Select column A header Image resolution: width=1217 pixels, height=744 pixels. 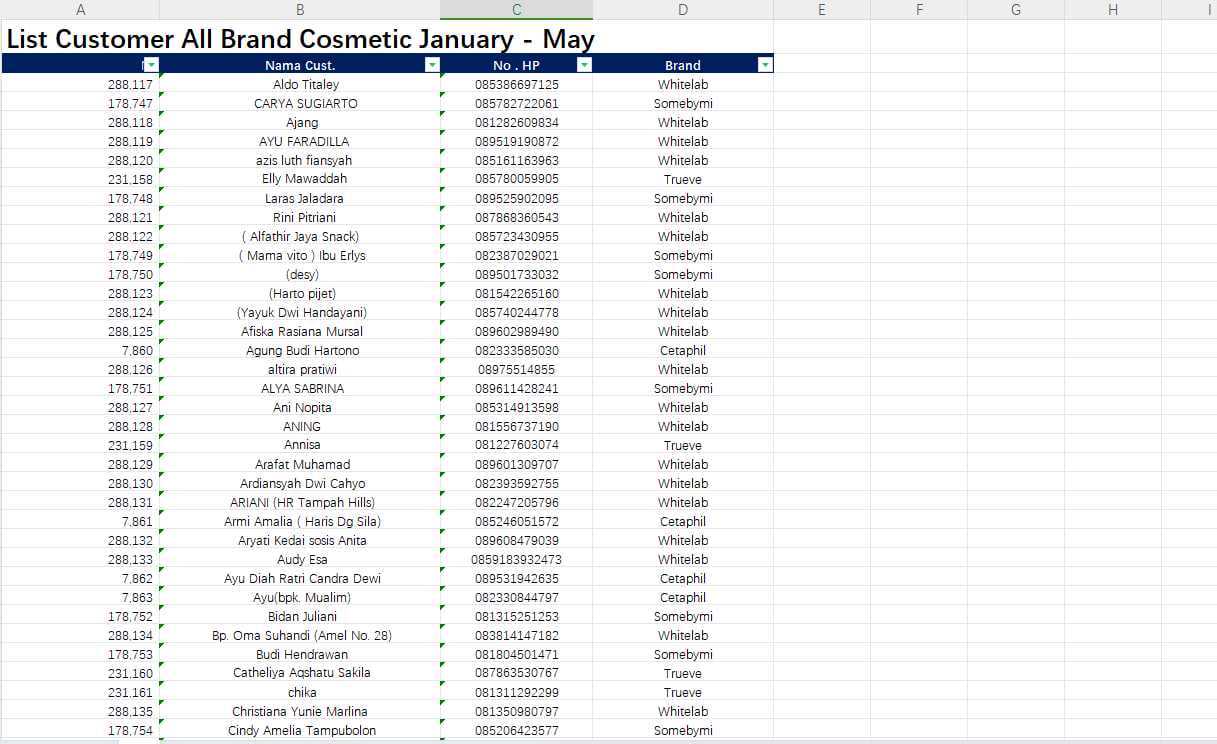point(80,10)
